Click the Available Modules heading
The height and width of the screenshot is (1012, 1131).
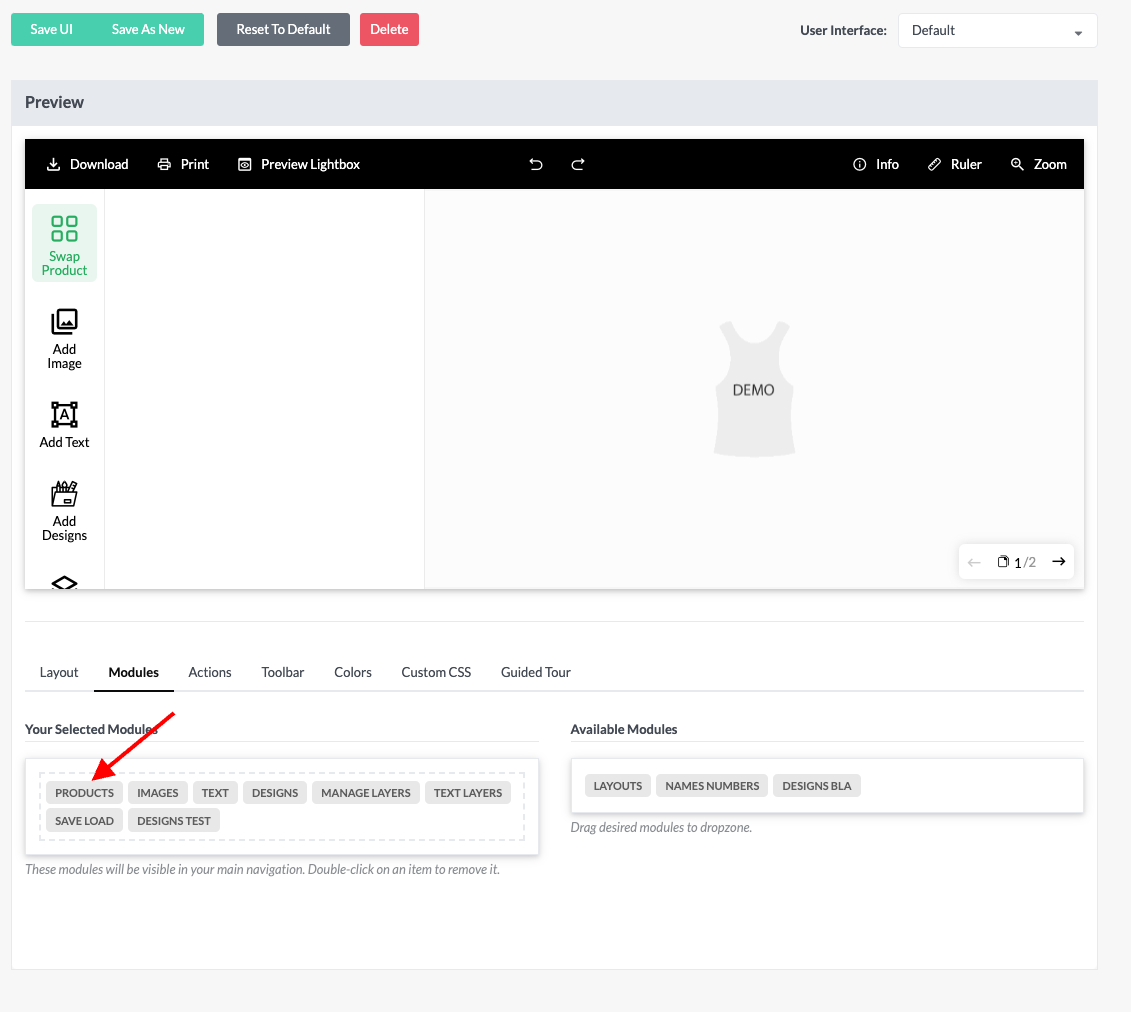pyautogui.click(x=624, y=729)
